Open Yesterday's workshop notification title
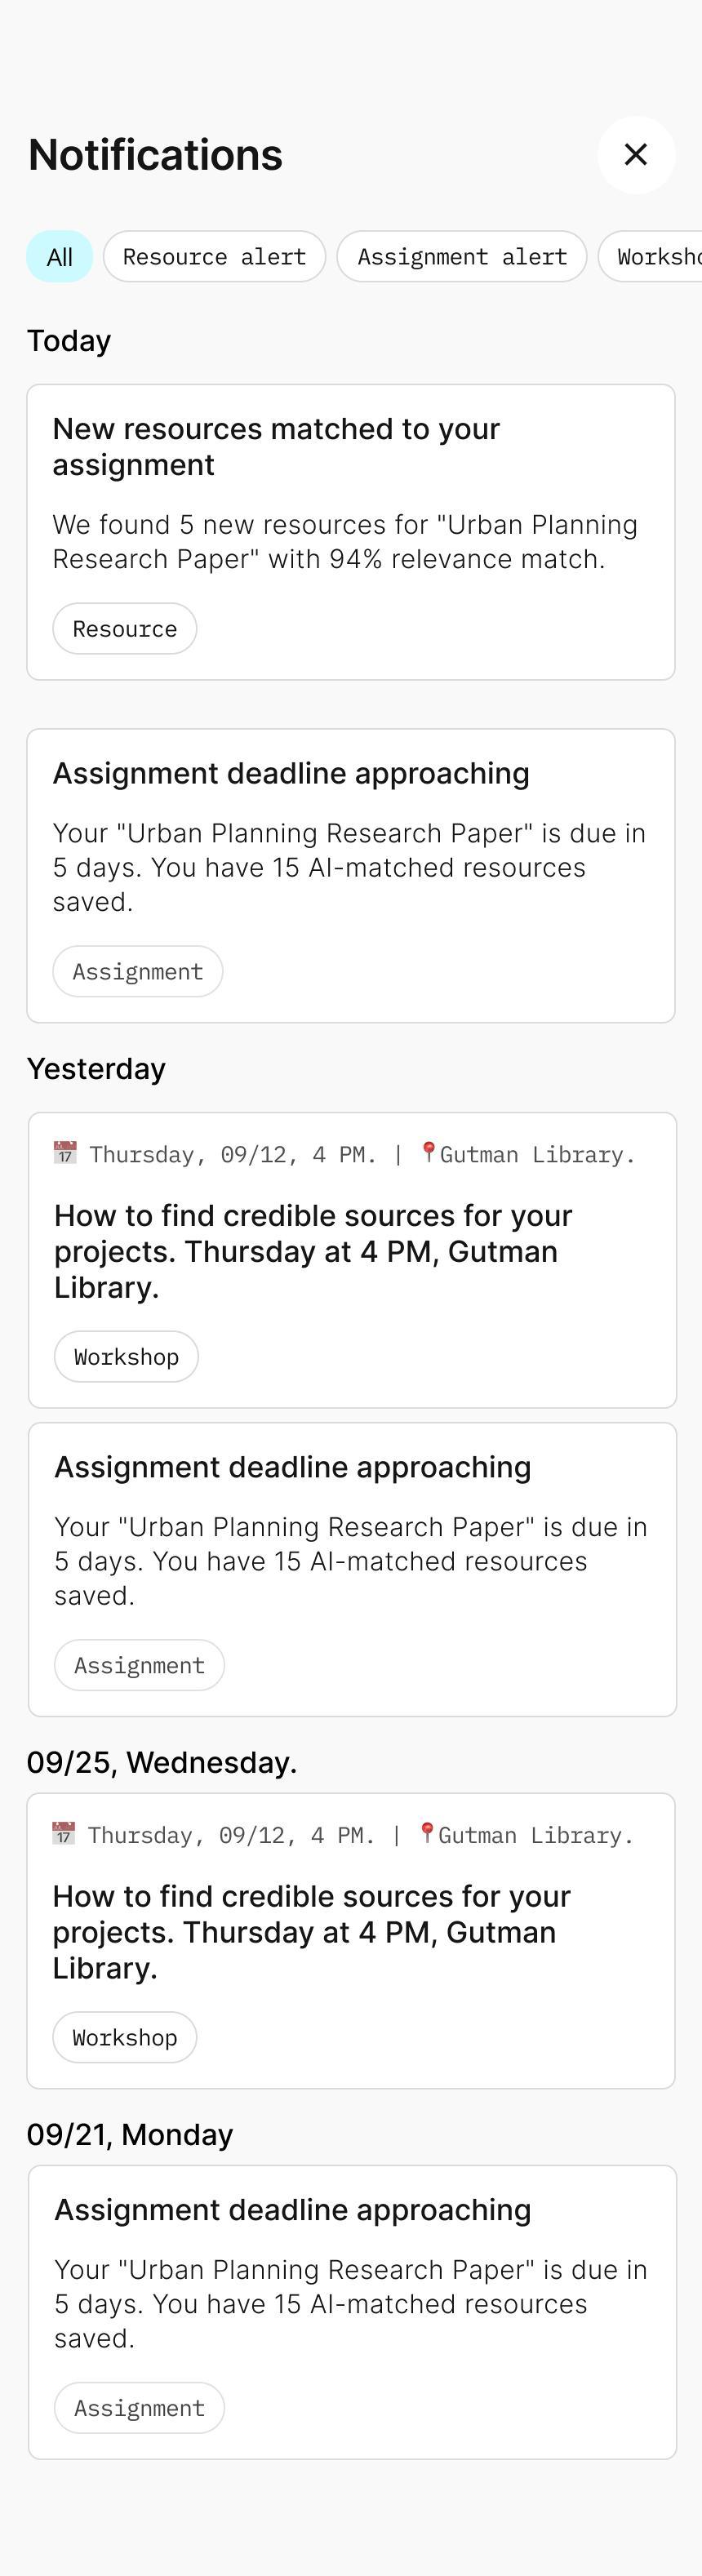 point(313,1251)
